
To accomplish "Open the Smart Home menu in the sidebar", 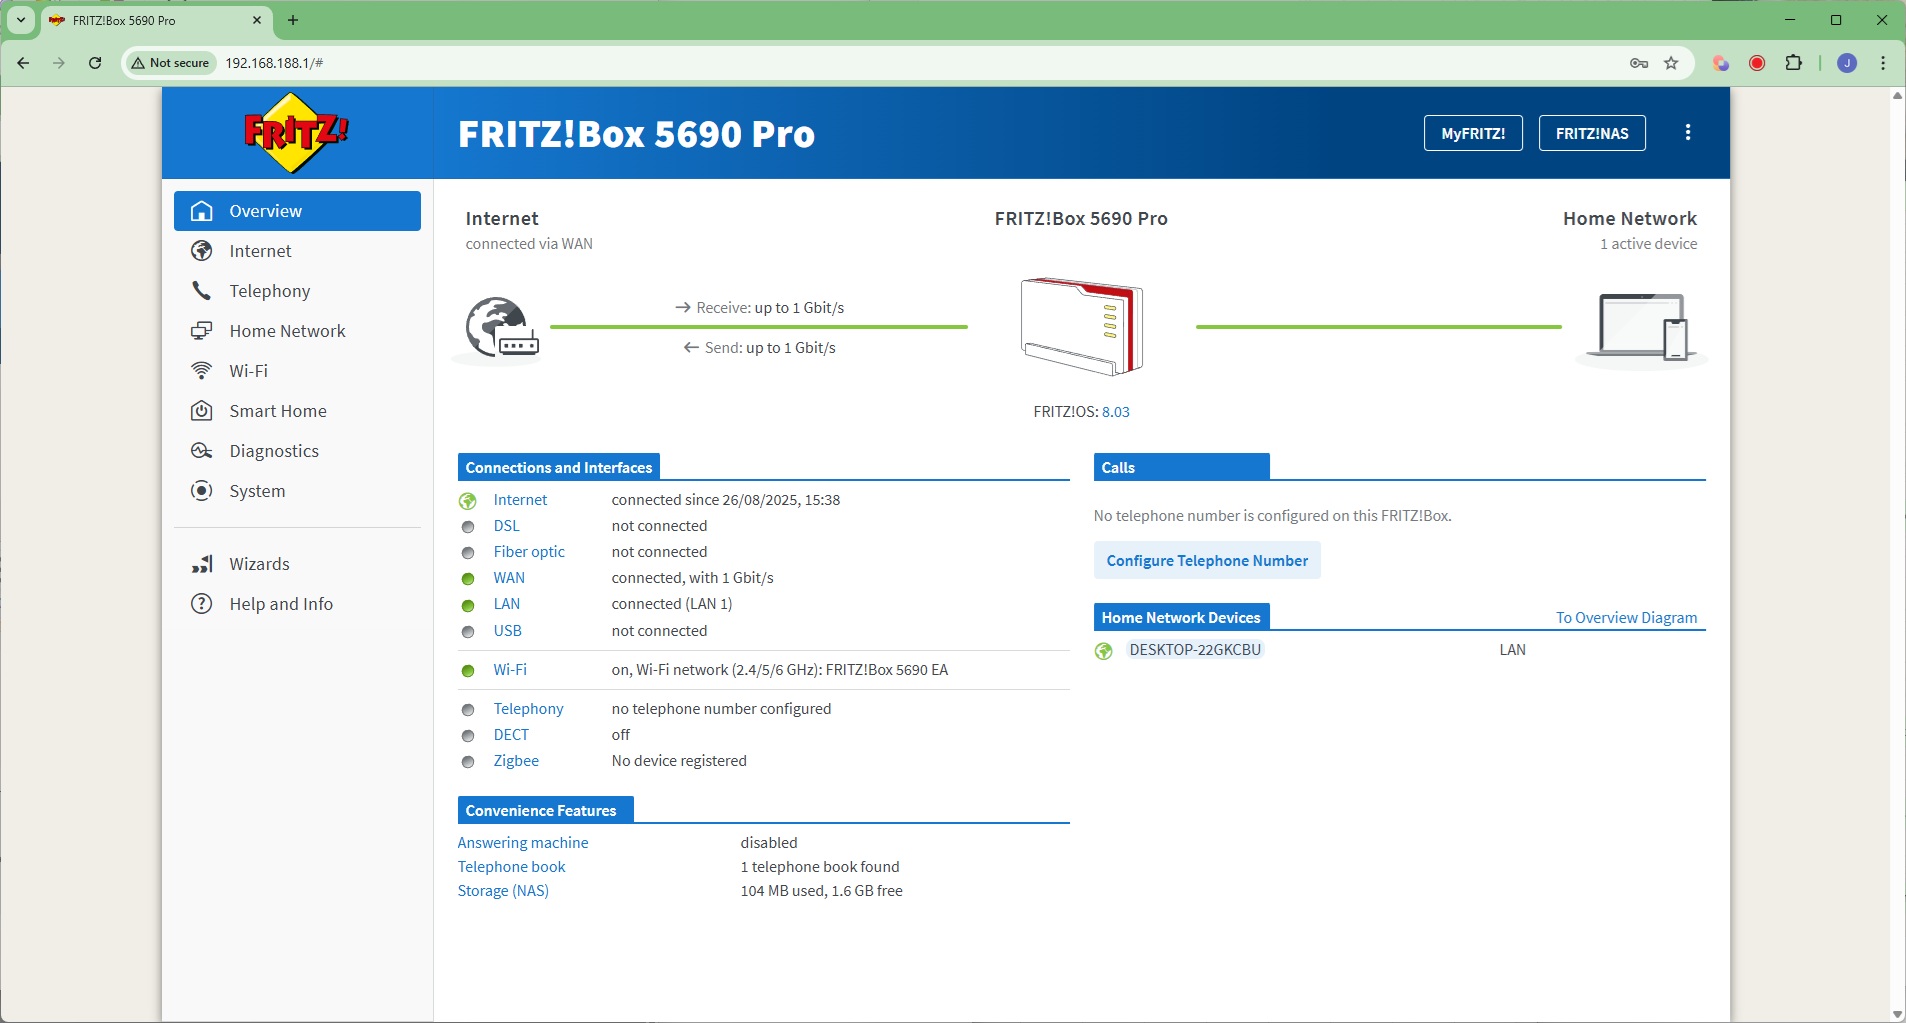I will [x=297, y=411].
